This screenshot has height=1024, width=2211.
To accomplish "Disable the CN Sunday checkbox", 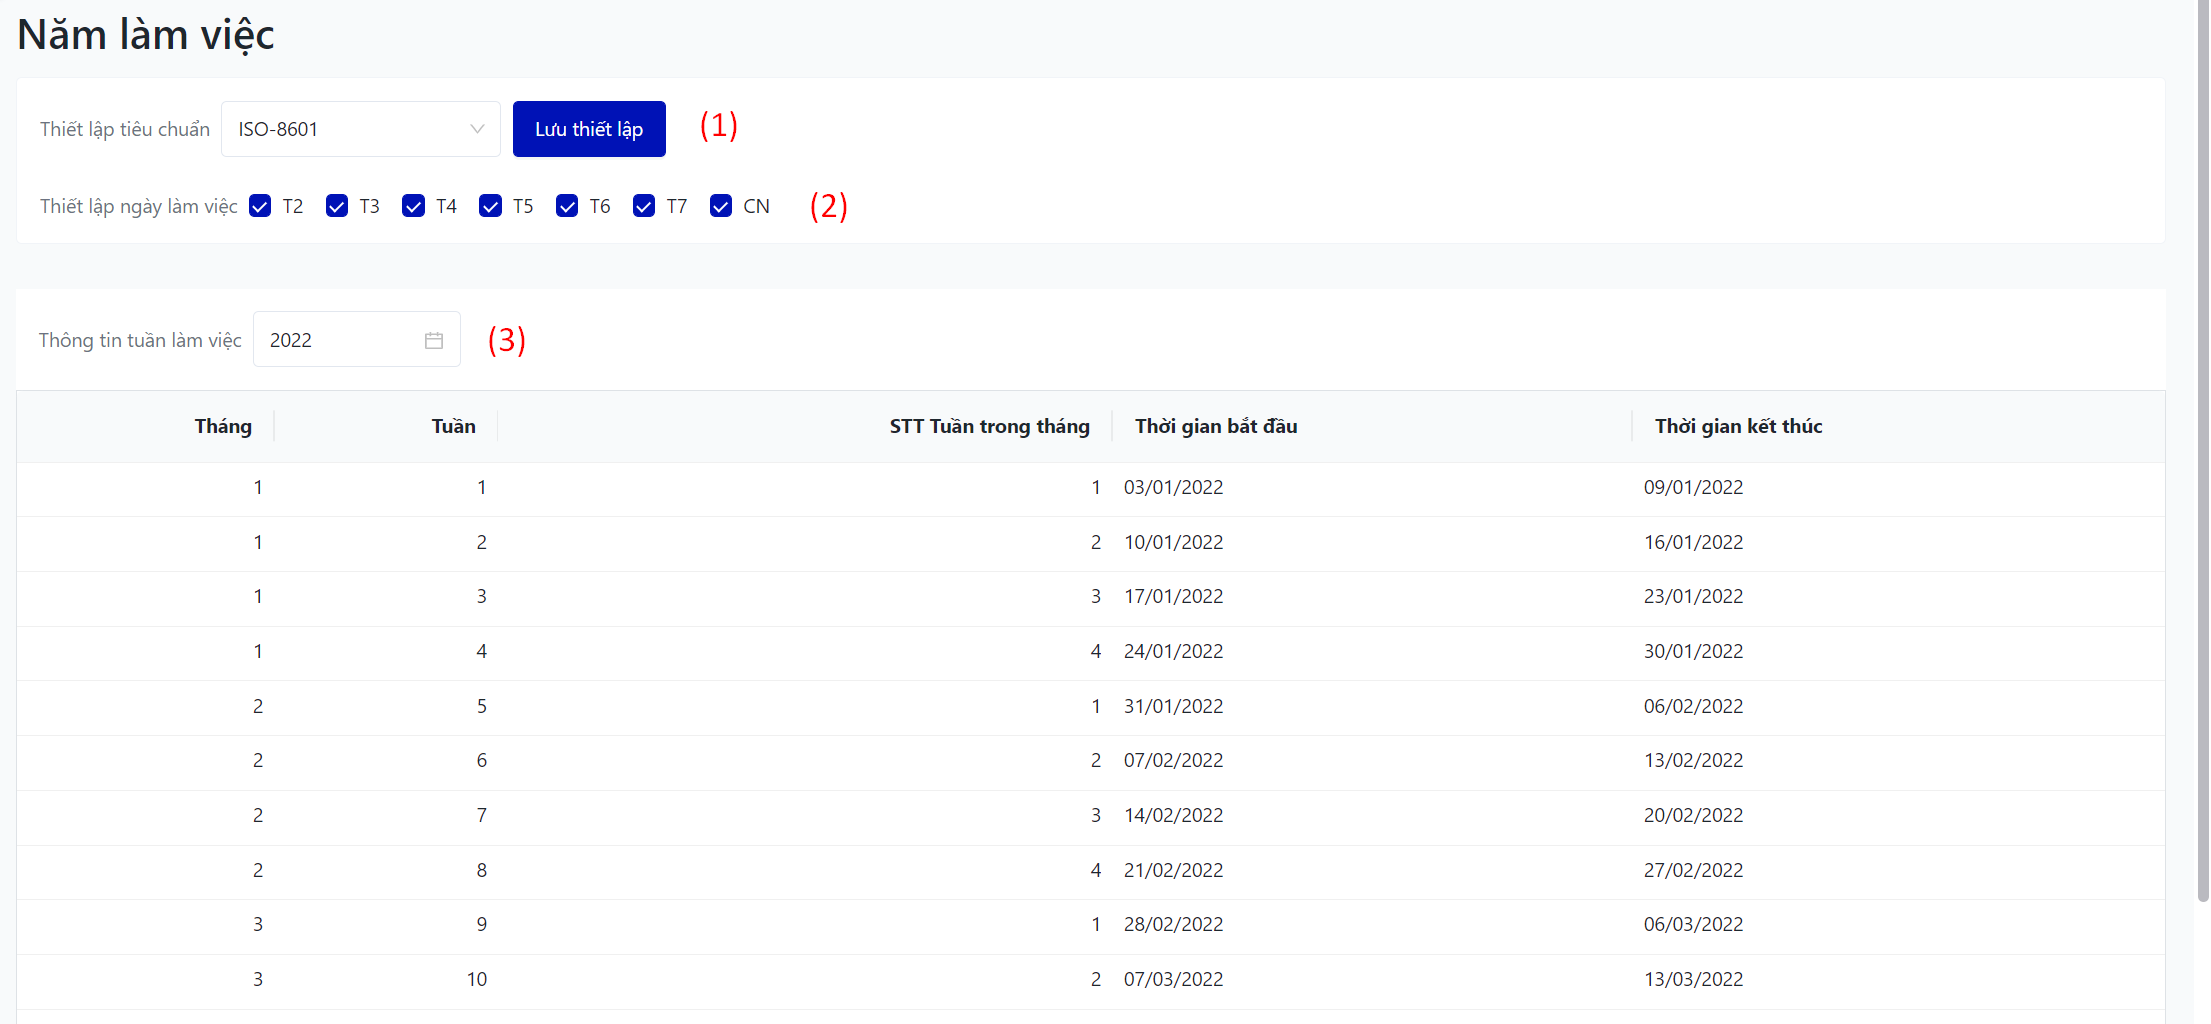I will [x=720, y=206].
